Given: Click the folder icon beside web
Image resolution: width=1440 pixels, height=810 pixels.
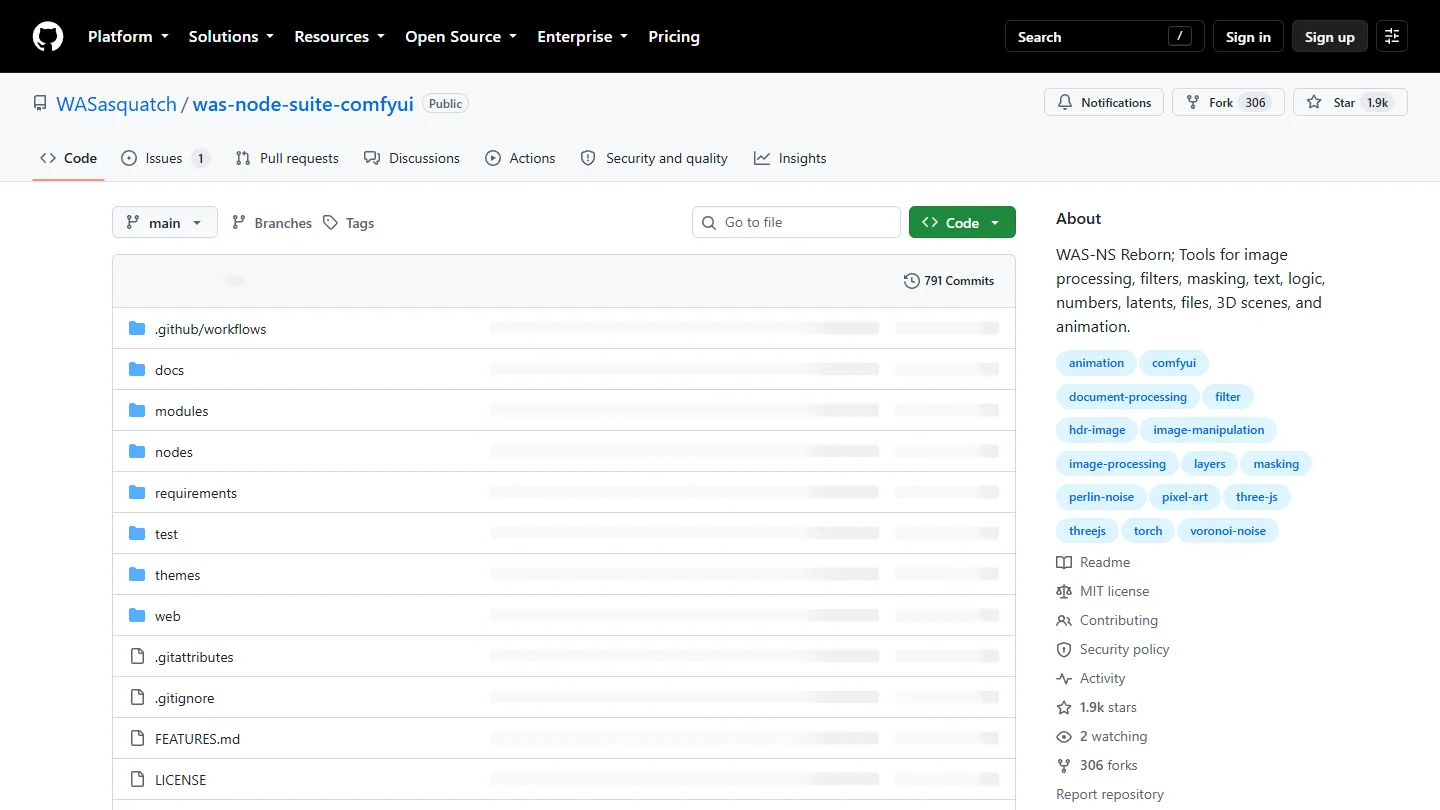Looking at the screenshot, I should tap(137, 616).
